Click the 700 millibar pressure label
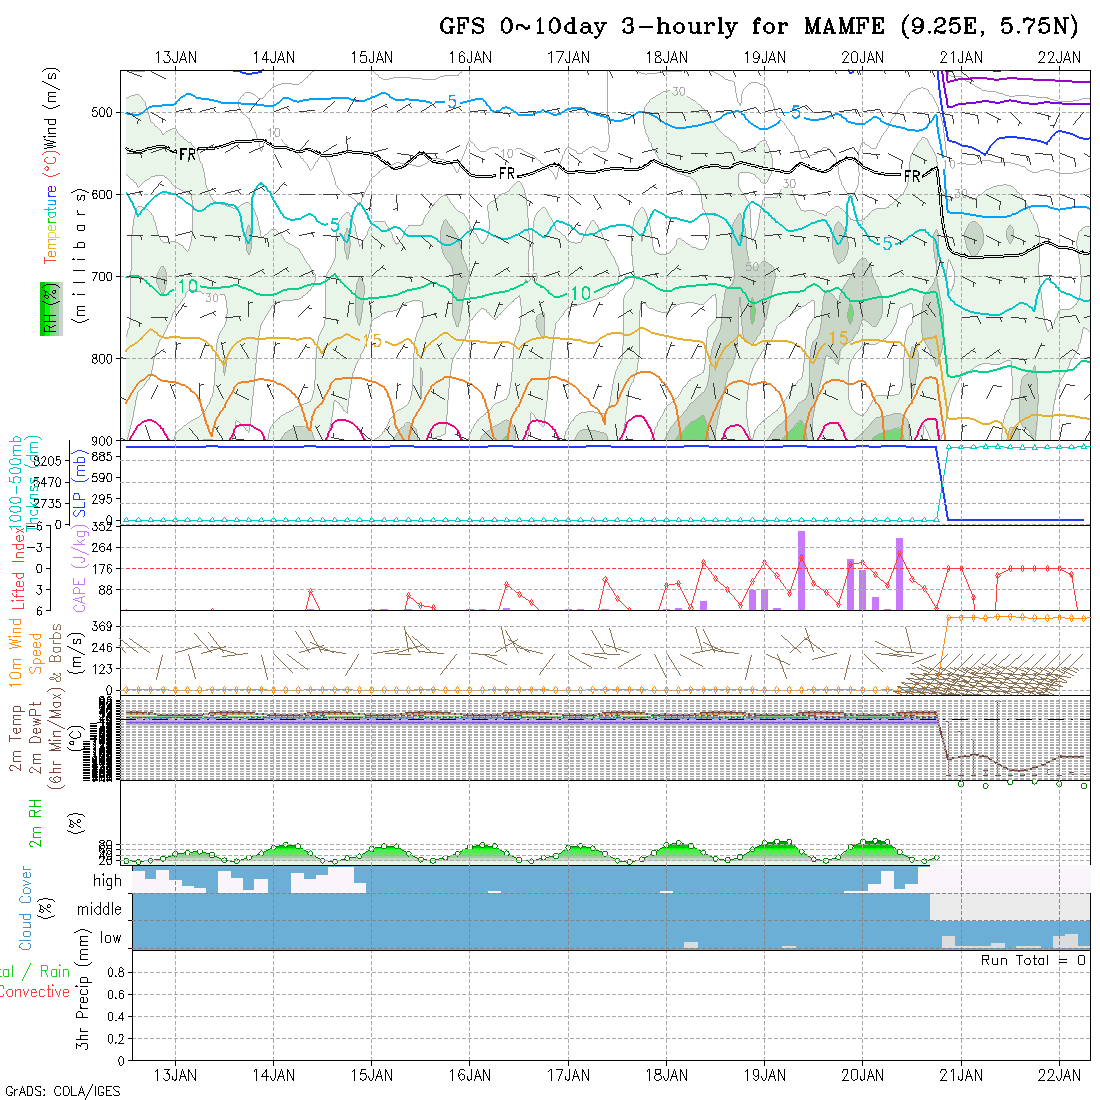Image resolution: width=1100 pixels, height=1100 pixels. pos(102,276)
